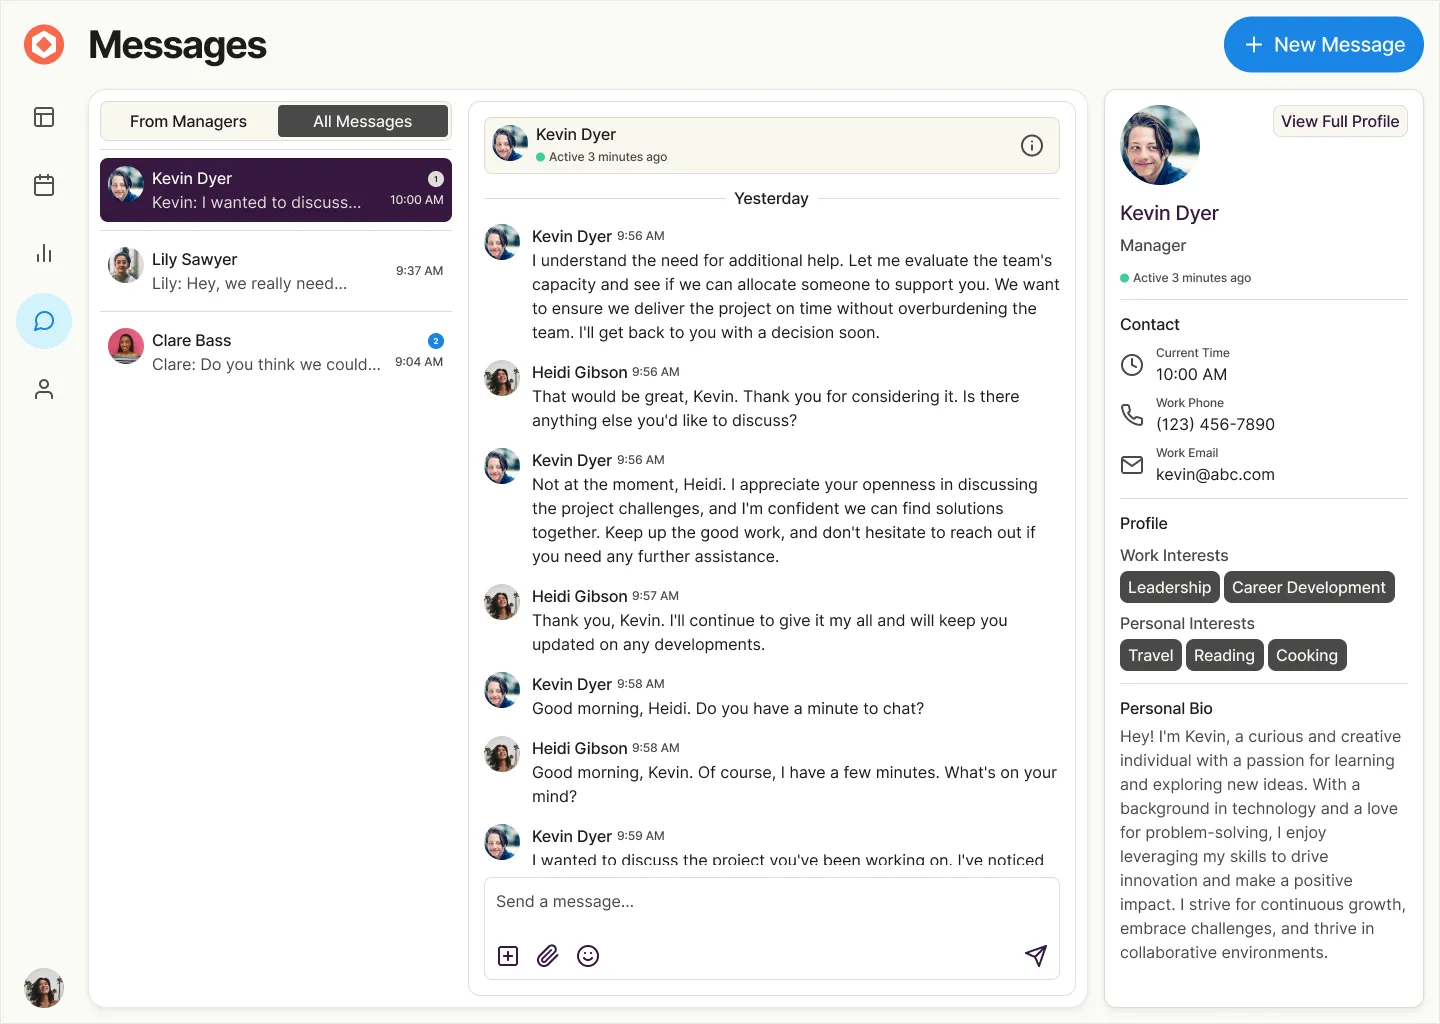The height and width of the screenshot is (1024, 1440).
Task: Open the emoji picker icon
Action: pos(588,956)
